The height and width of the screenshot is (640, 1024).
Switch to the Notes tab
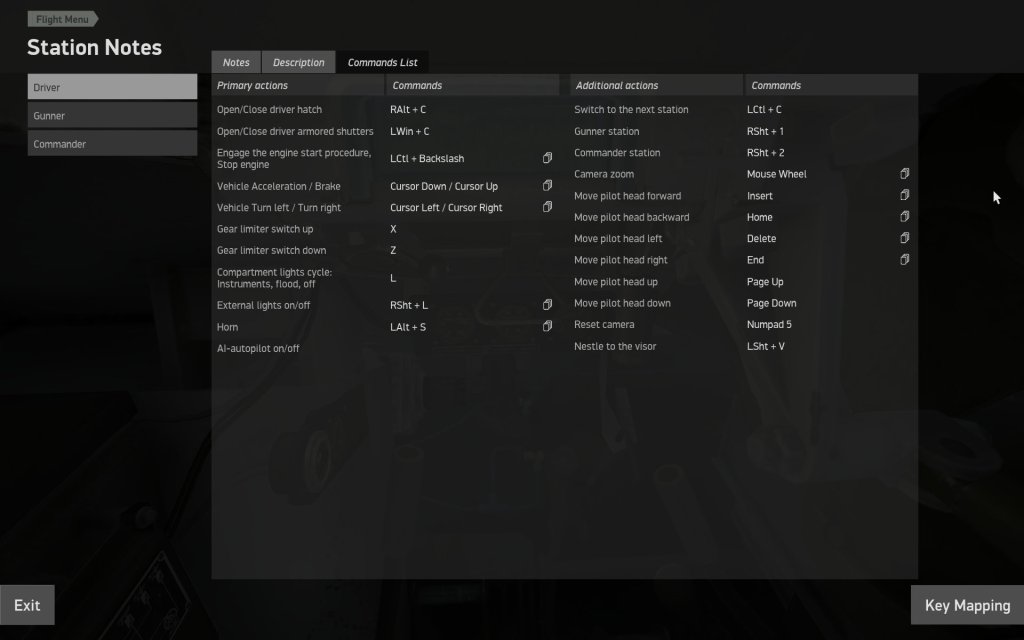236,63
